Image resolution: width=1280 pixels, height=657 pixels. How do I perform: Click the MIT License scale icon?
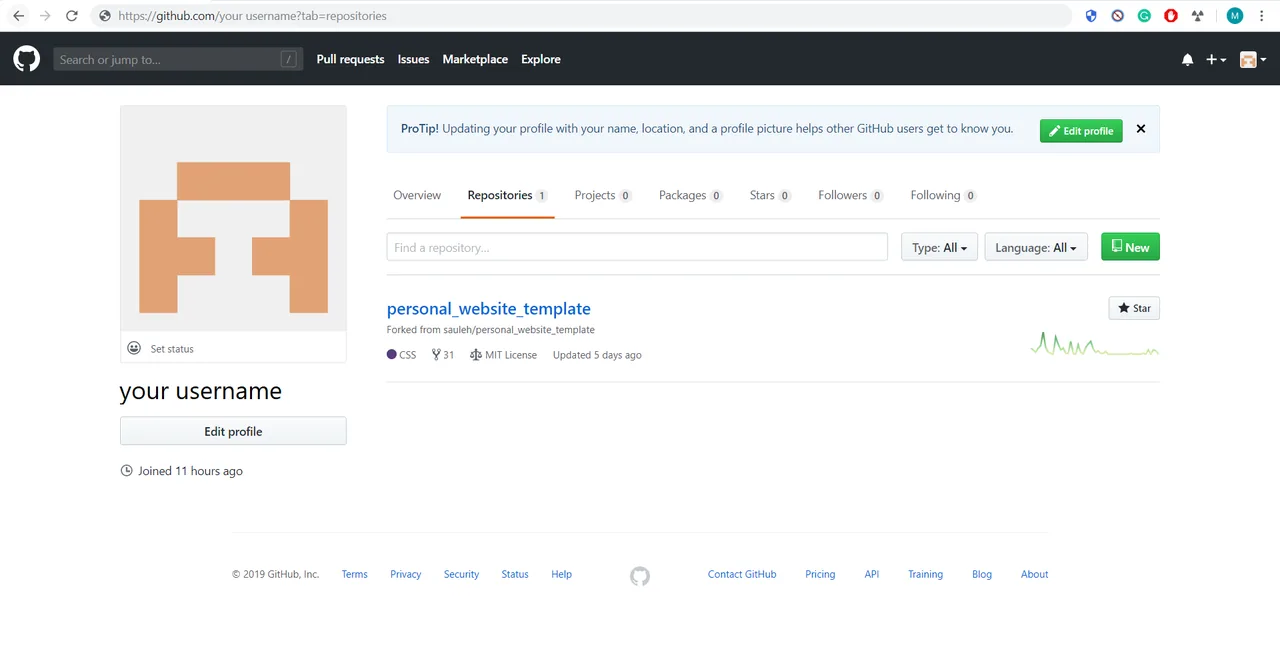[x=475, y=355]
